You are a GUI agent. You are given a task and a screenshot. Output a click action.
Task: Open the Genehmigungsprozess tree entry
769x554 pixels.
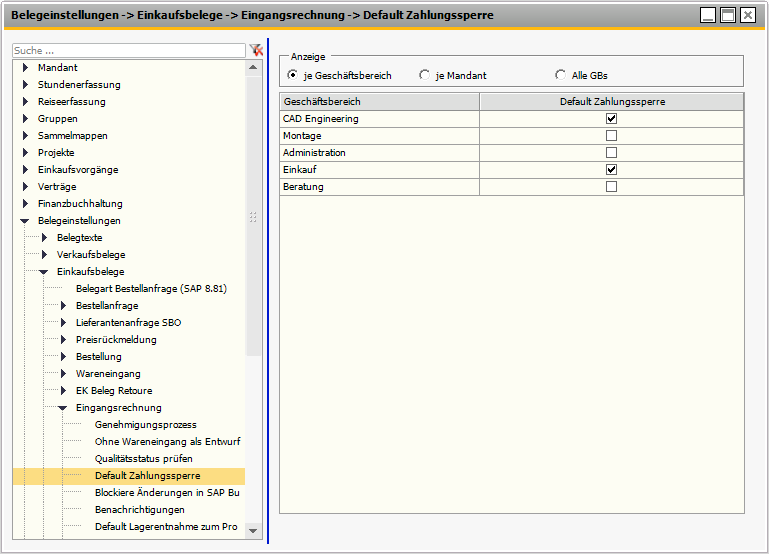pos(145,425)
